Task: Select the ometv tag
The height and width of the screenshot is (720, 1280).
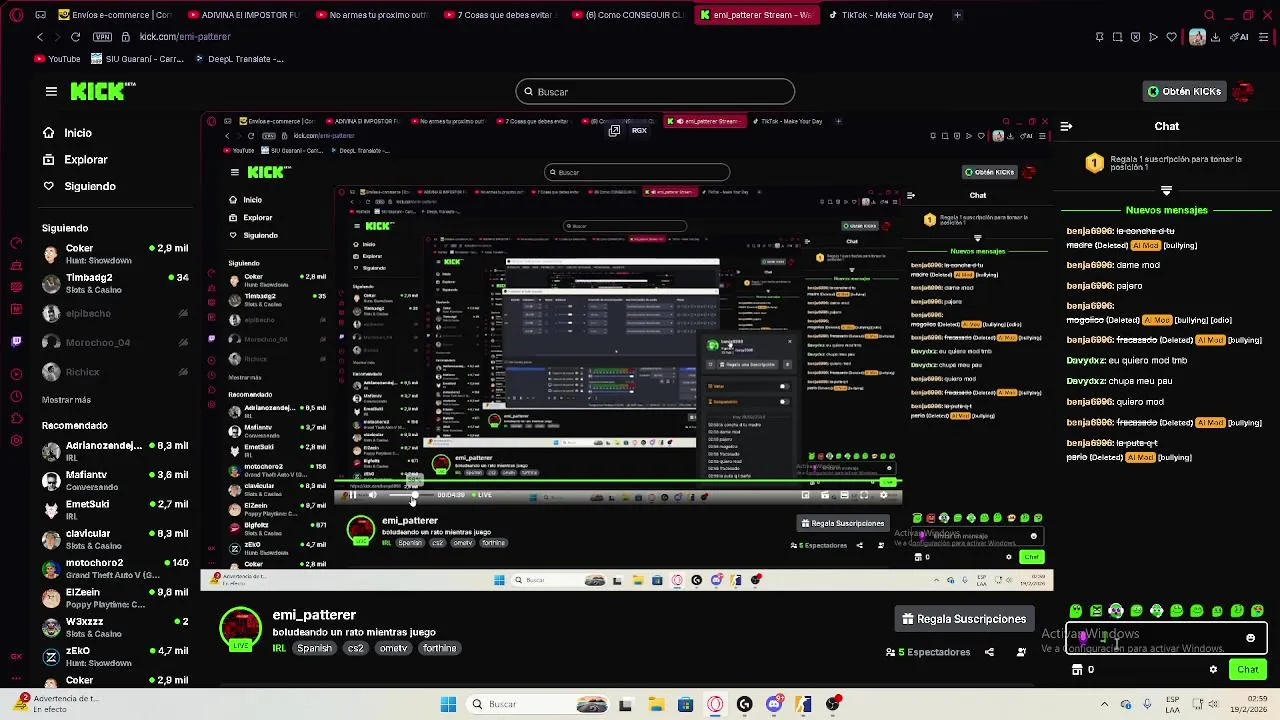Action: coord(393,648)
